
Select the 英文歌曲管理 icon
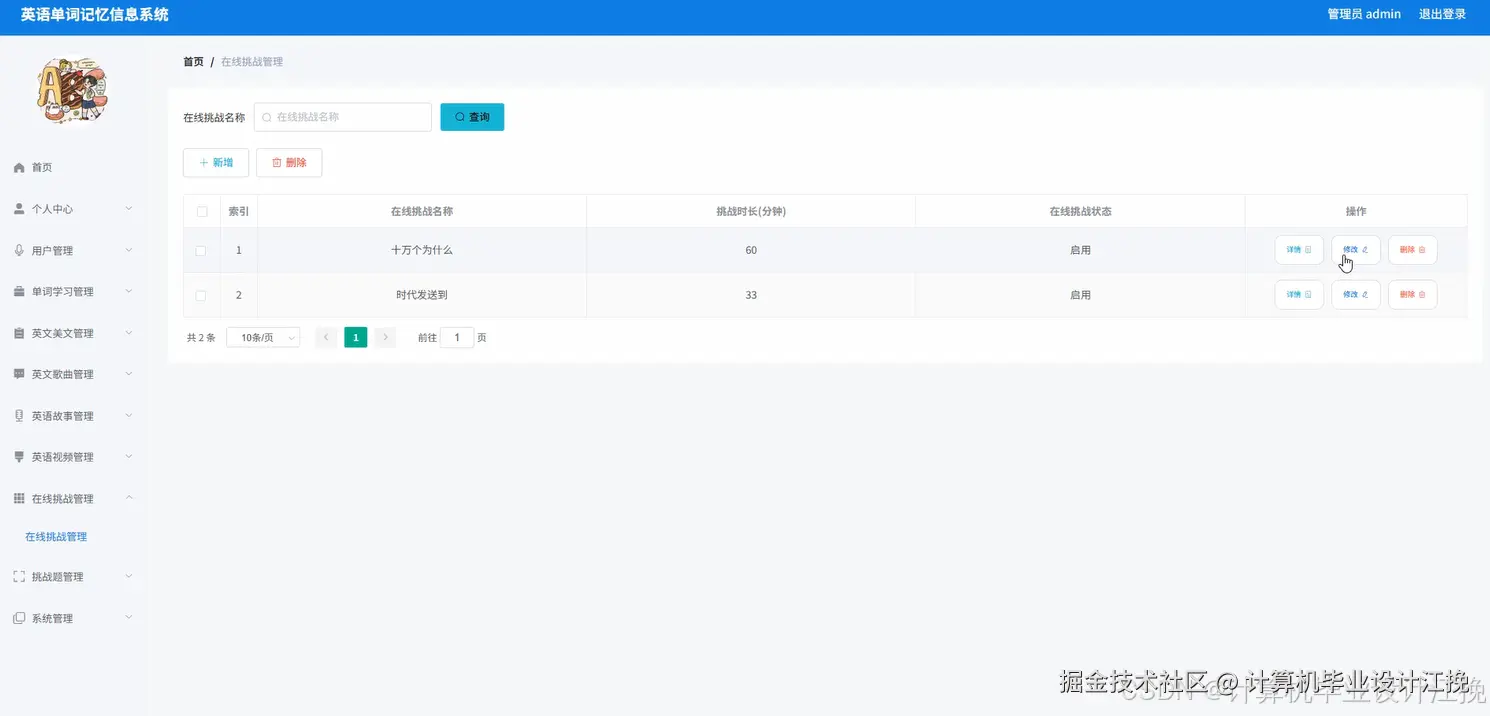coord(18,374)
